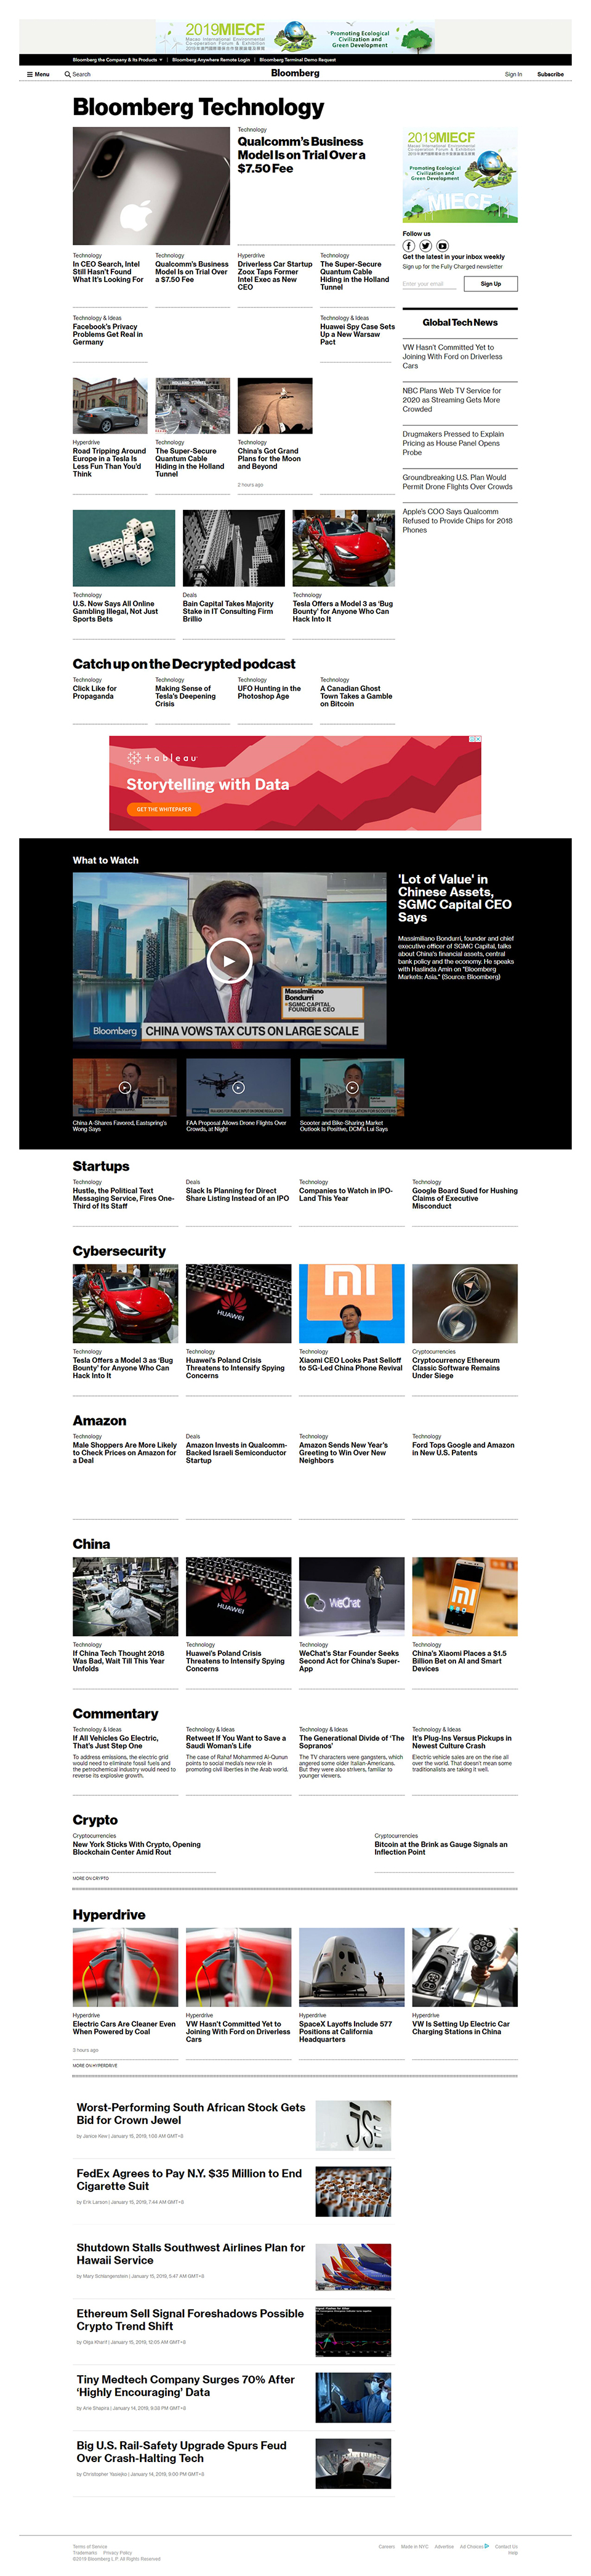Open UFO Hunting in the Photoshop Age
591x2576 pixels.
tap(269, 692)
